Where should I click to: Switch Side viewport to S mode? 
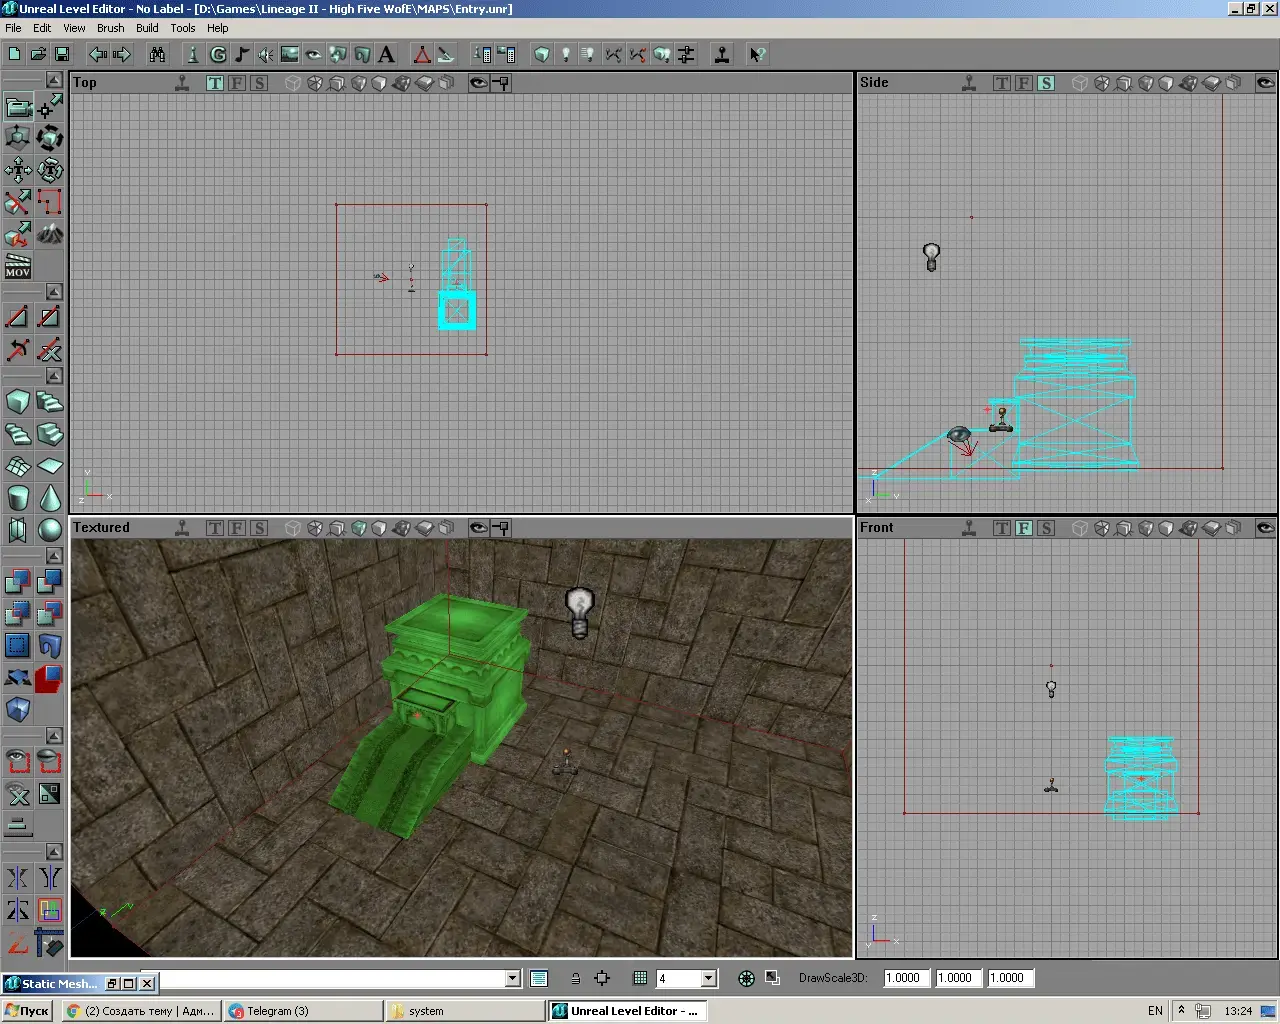[1046, 83]
